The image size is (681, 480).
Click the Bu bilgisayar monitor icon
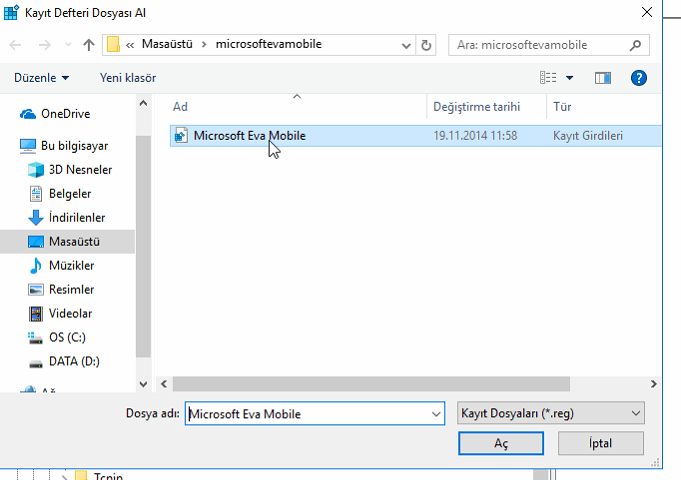tap(28, 146)
